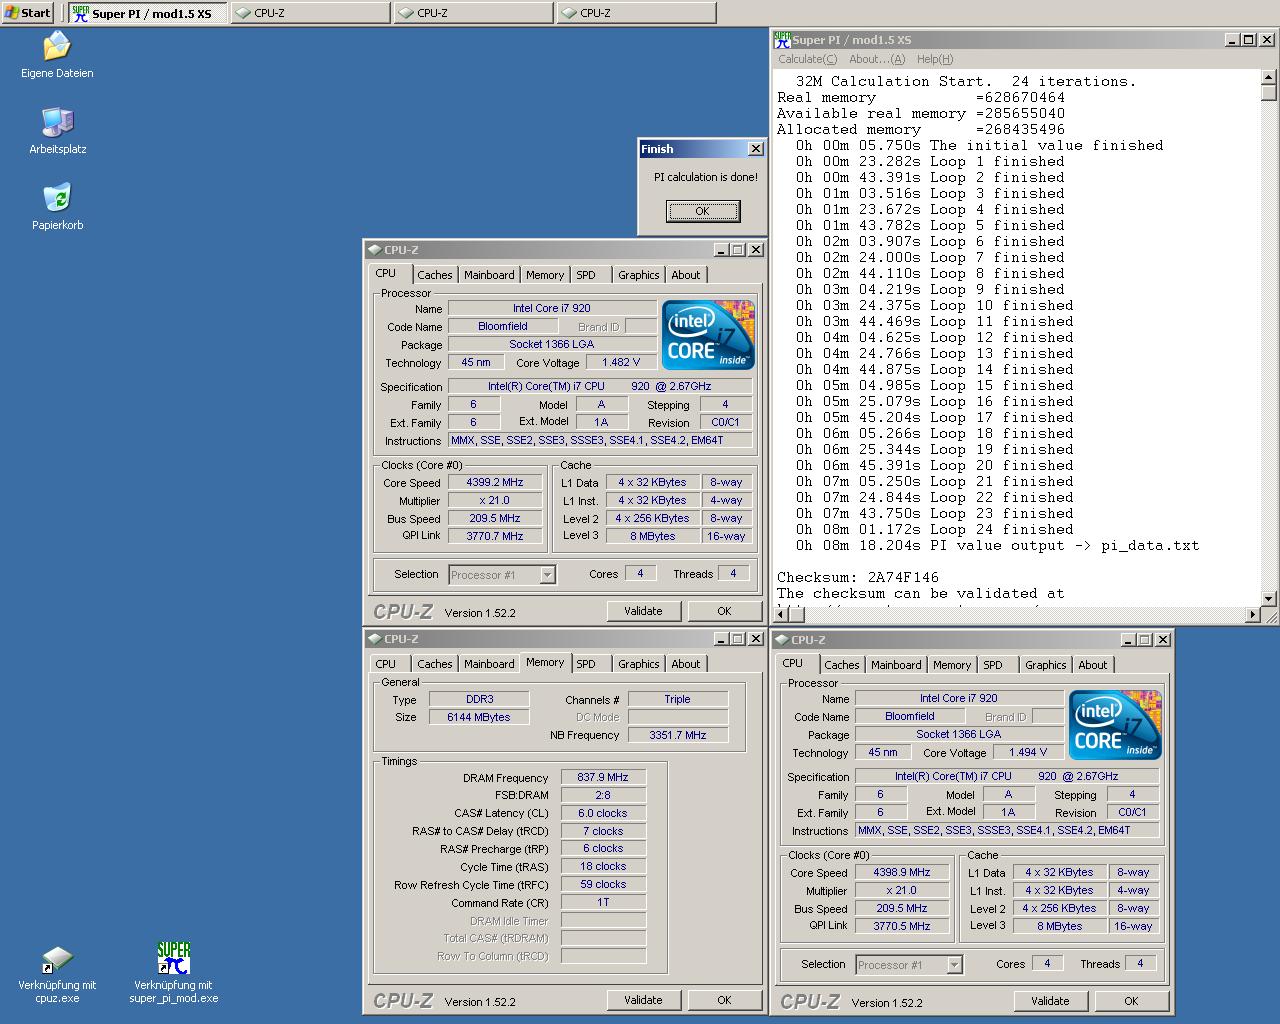Click Validate in the top CPU-Z window
1280x1024 pixels.
643,611
